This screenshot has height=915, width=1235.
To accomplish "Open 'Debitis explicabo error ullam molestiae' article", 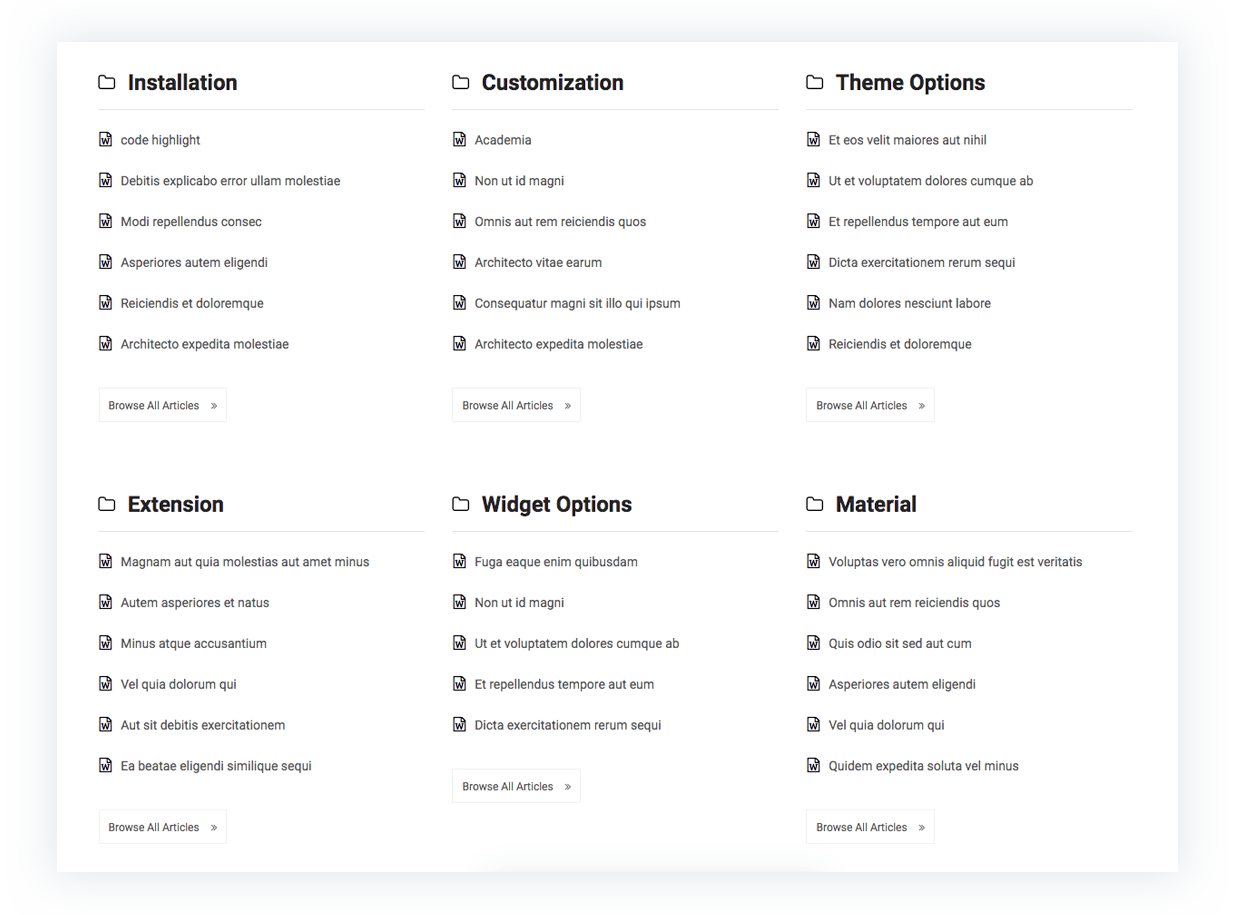I will 230,181.
